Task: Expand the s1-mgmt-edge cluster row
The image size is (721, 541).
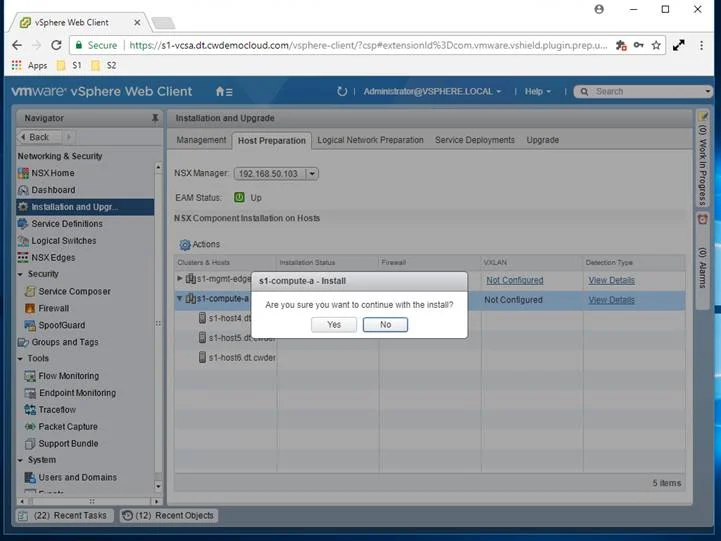Action: [x=180, y=279]
